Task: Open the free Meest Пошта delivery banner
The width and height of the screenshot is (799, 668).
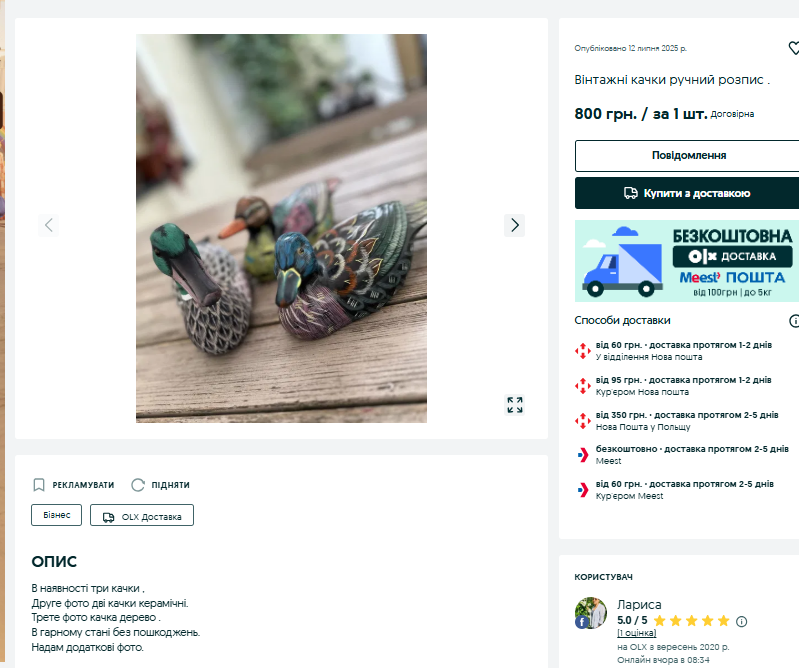Action: pyautogui.click(x=687, y=261)
